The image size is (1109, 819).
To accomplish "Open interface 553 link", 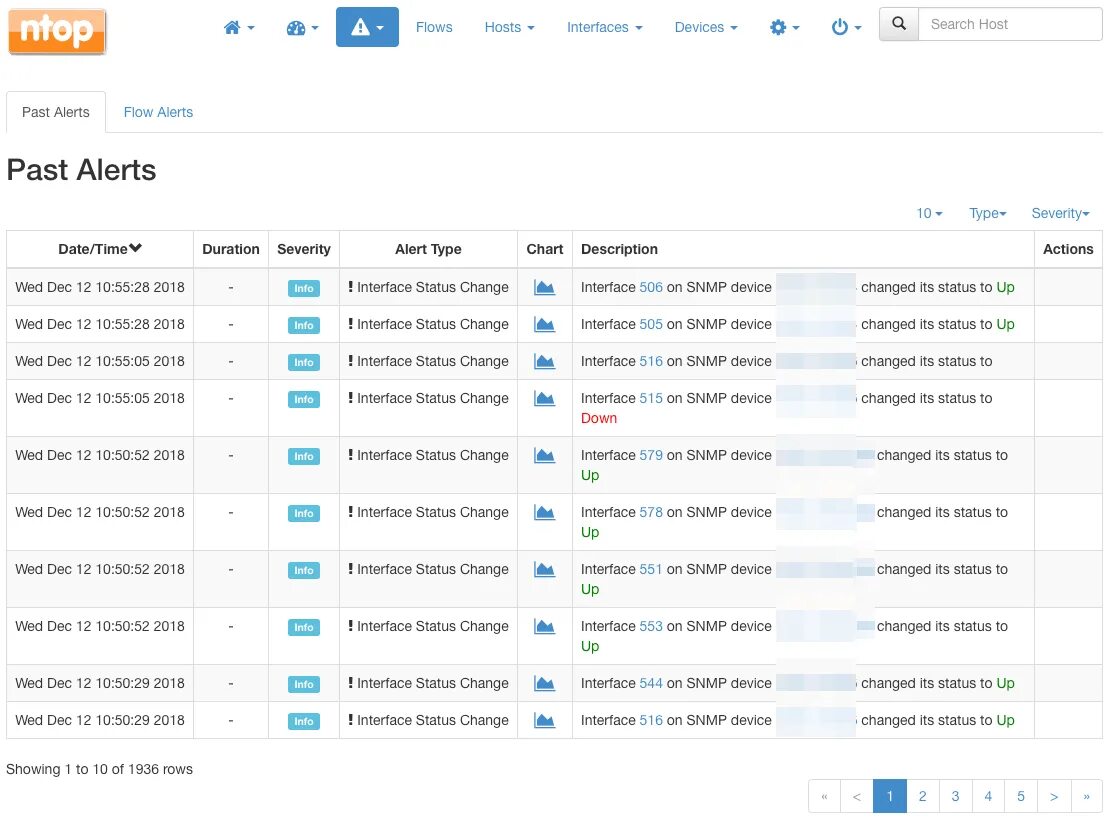I will click(651, 626).
